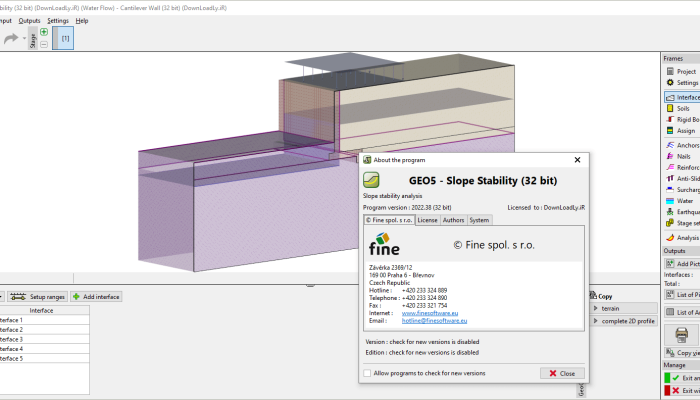The height and width of the screenshot is (400, 700).
Task: Switch to the System tab in About dialog
Action: coord(479,220)
